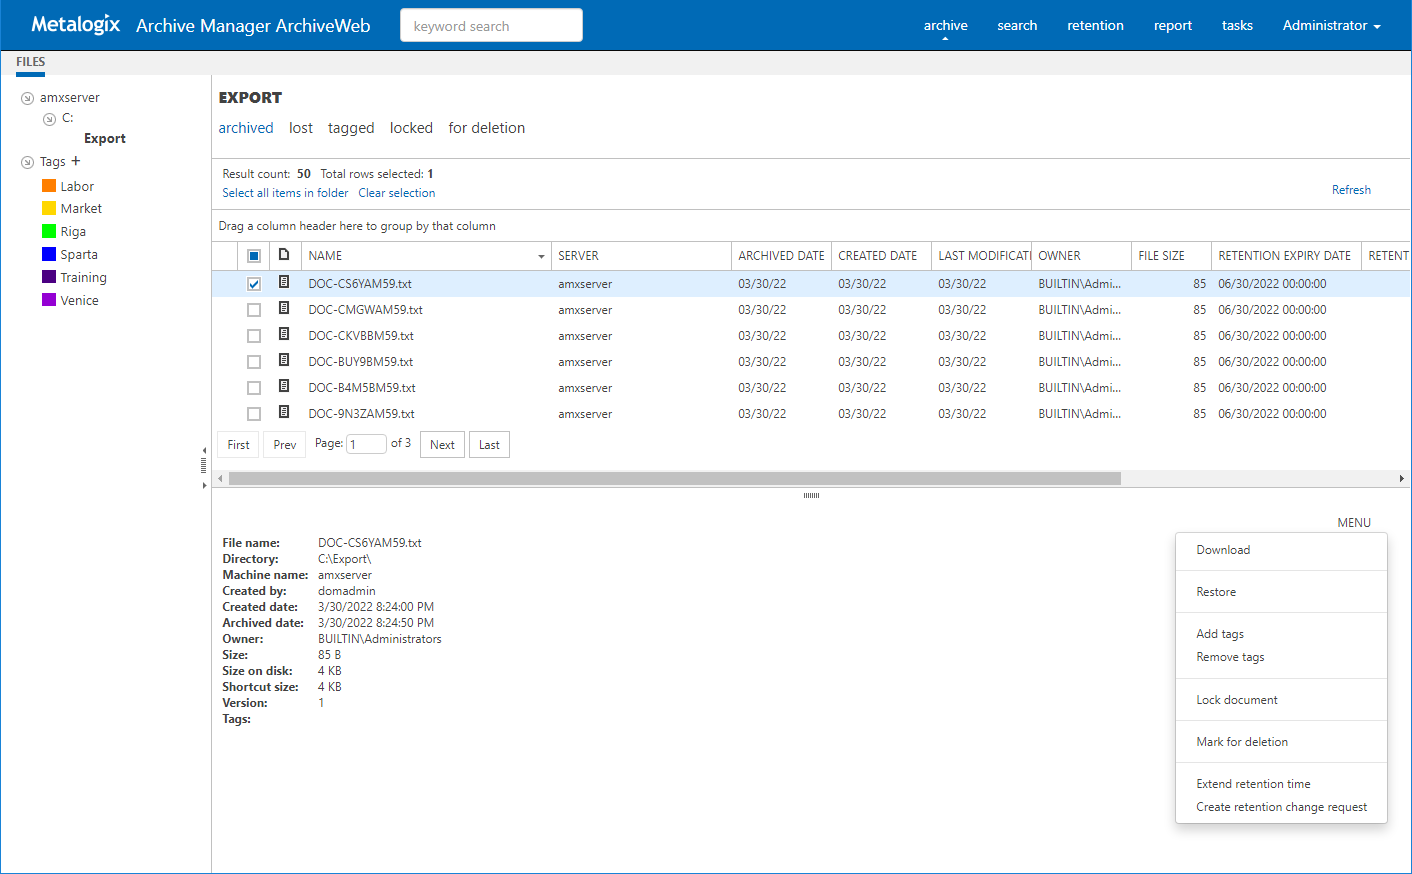Click the left arrow of horizontal scrollbar
This screenshot has width=1412, height=874.
point(221,479)
